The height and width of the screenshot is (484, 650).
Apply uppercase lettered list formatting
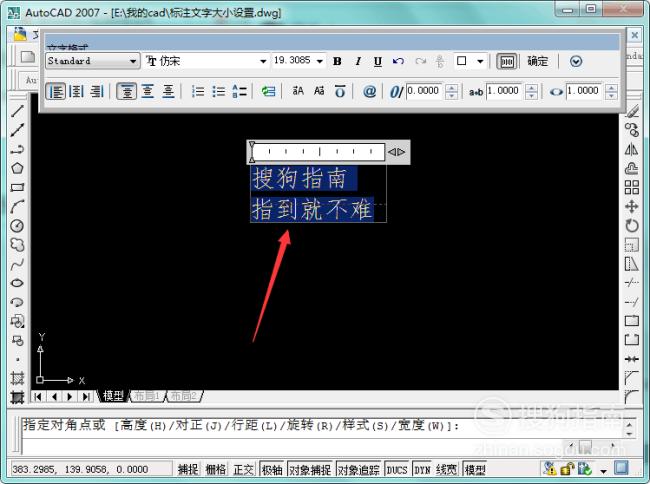click(x=239, y=91)
